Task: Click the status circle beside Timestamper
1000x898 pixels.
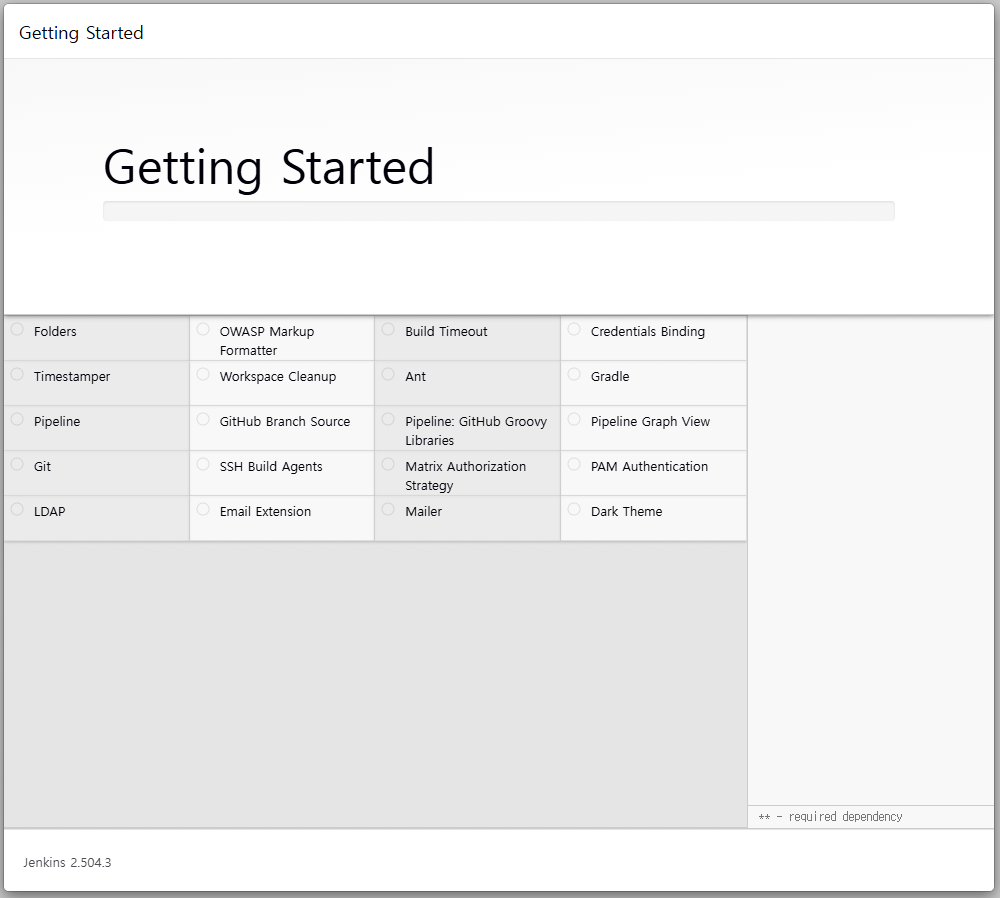Action: 17,374
